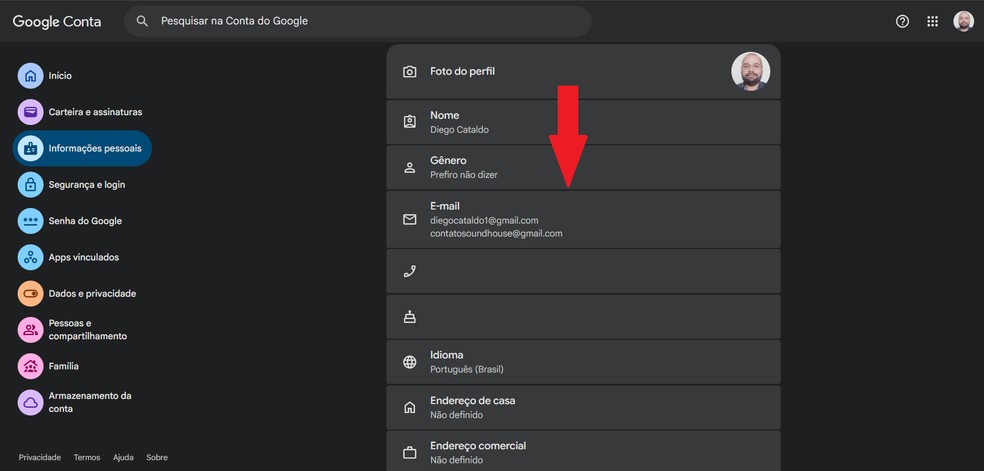Click the Apps vinculados icon

[31, 258]
